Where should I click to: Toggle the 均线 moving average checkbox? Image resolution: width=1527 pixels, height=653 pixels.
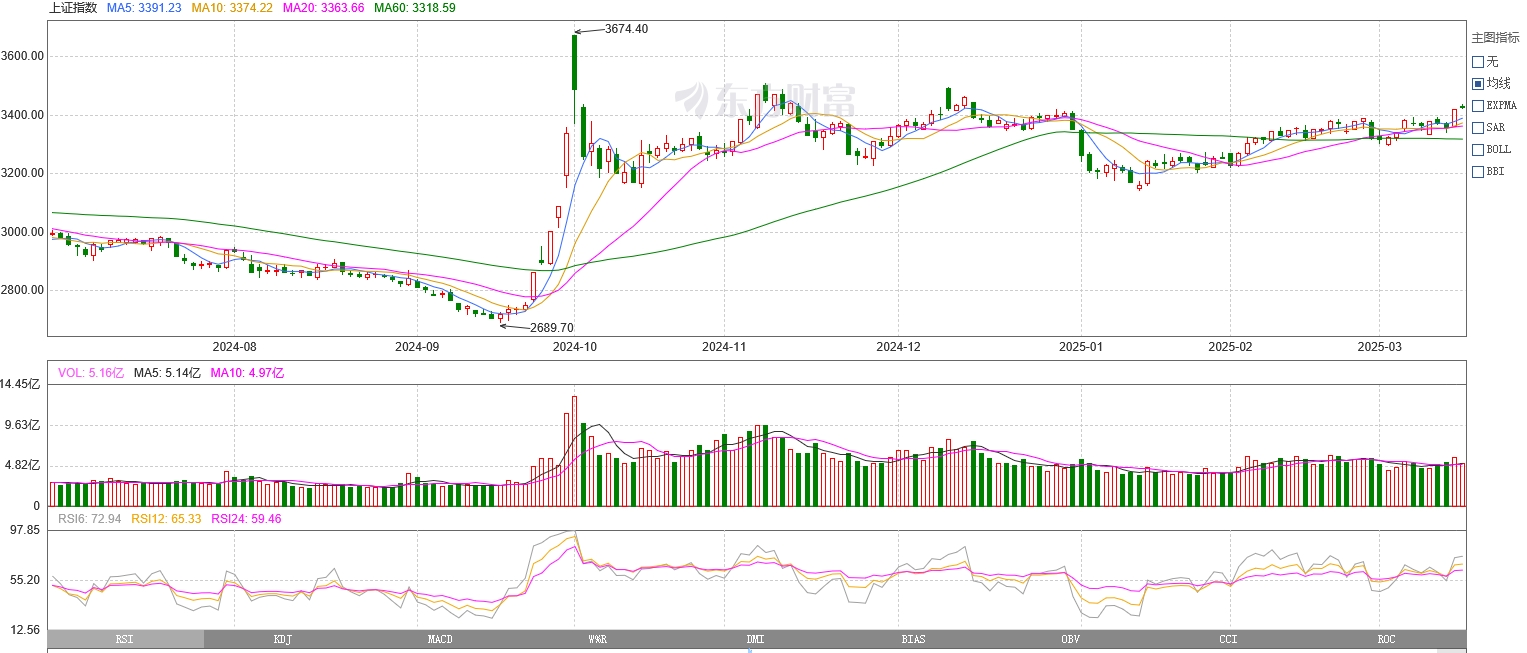coord(1478,84)
